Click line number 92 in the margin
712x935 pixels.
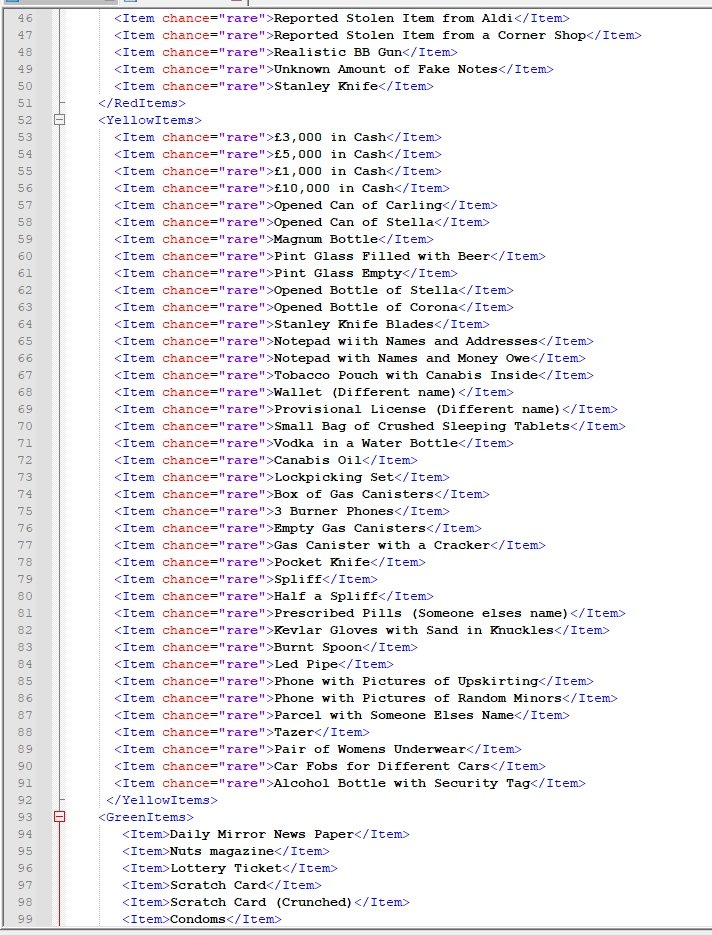point(24,800)
